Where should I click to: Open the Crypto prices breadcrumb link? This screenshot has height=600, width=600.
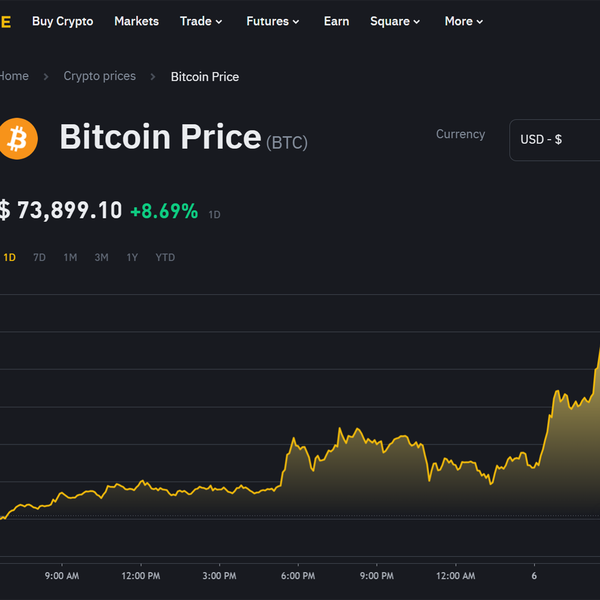point(99,76)
